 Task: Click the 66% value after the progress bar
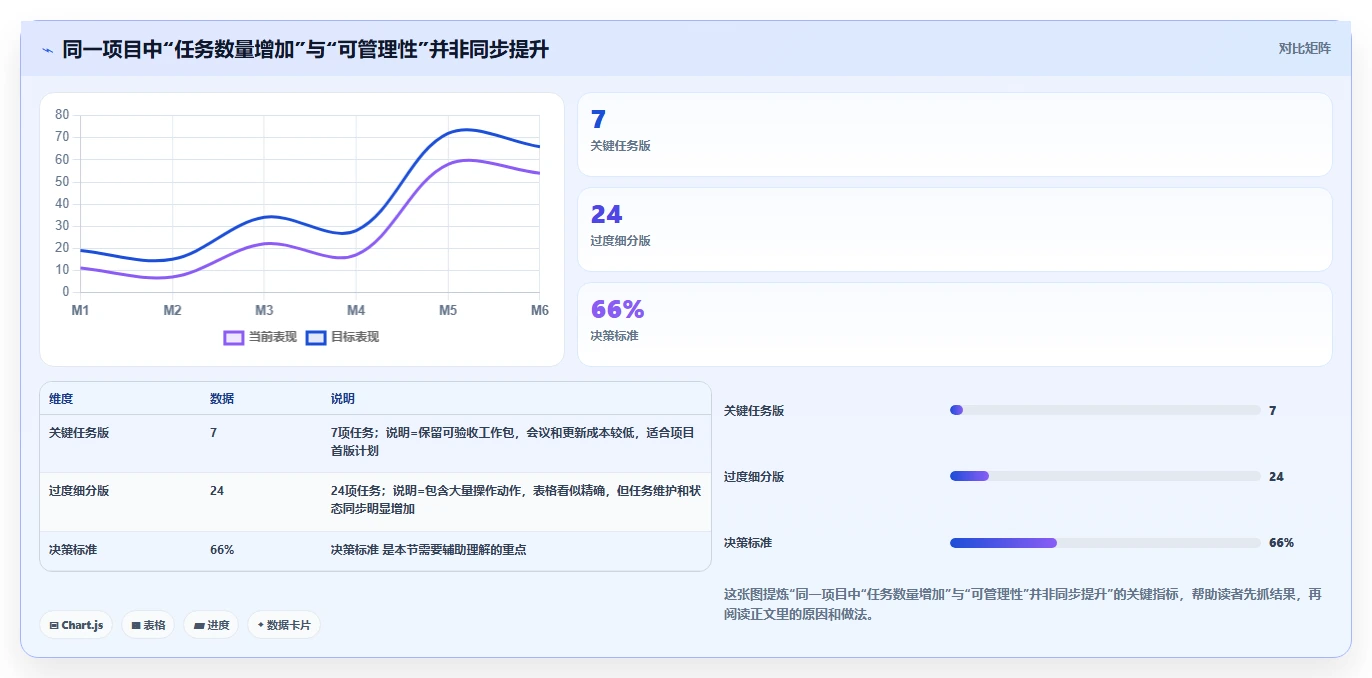click(1281, 543)
